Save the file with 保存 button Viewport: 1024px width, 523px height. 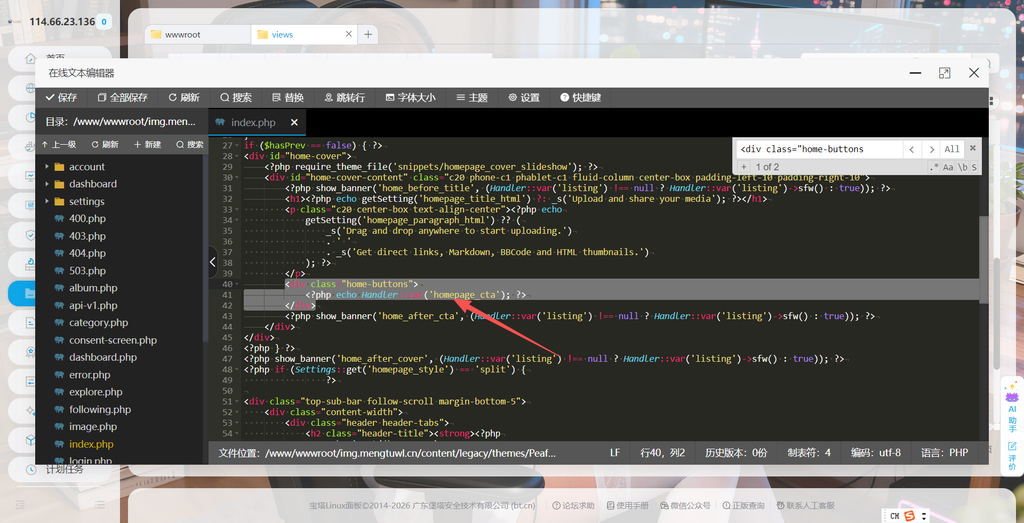point(61,98)
